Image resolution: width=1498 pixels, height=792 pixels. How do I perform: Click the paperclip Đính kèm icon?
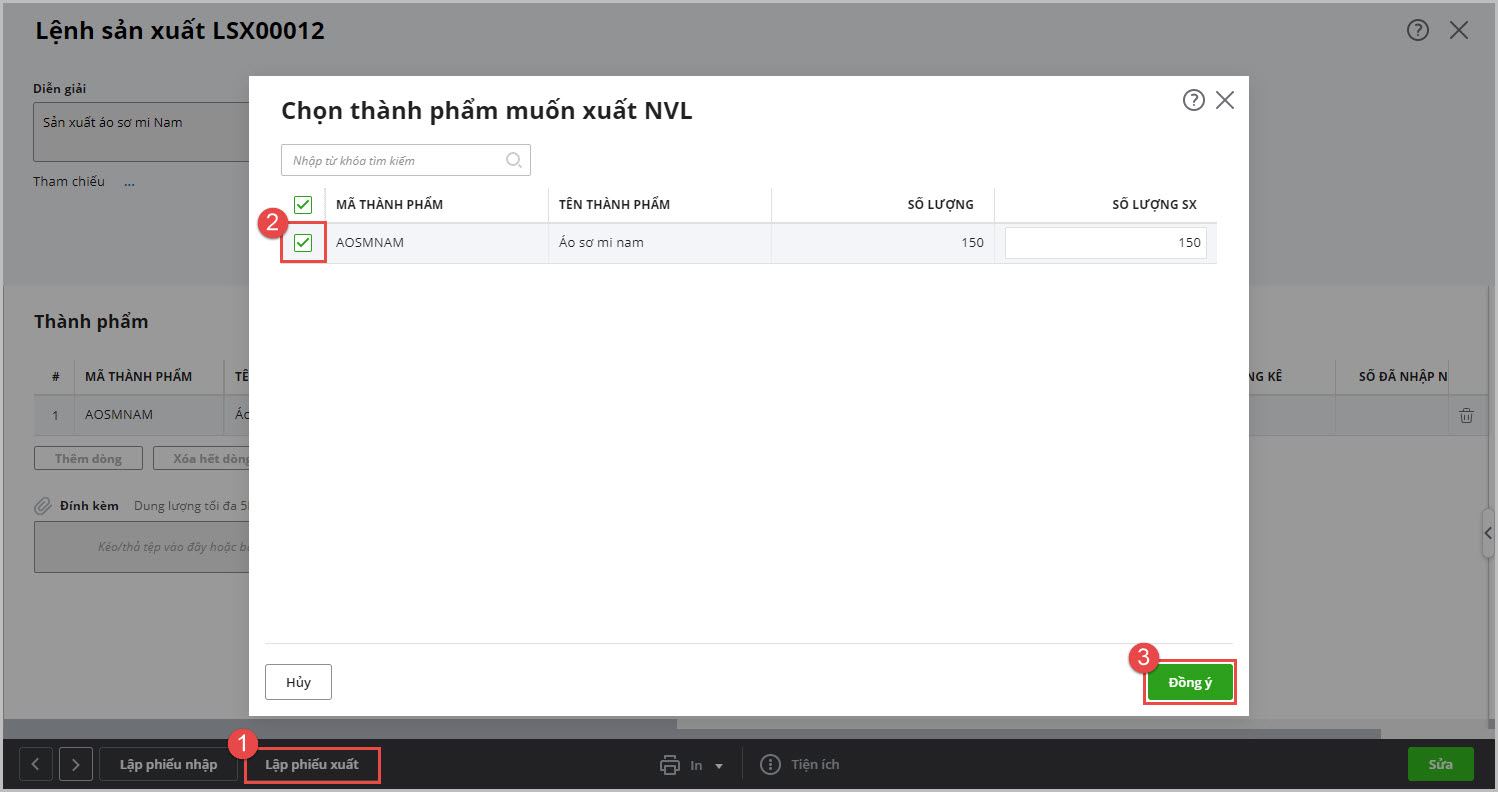point(43,506)
